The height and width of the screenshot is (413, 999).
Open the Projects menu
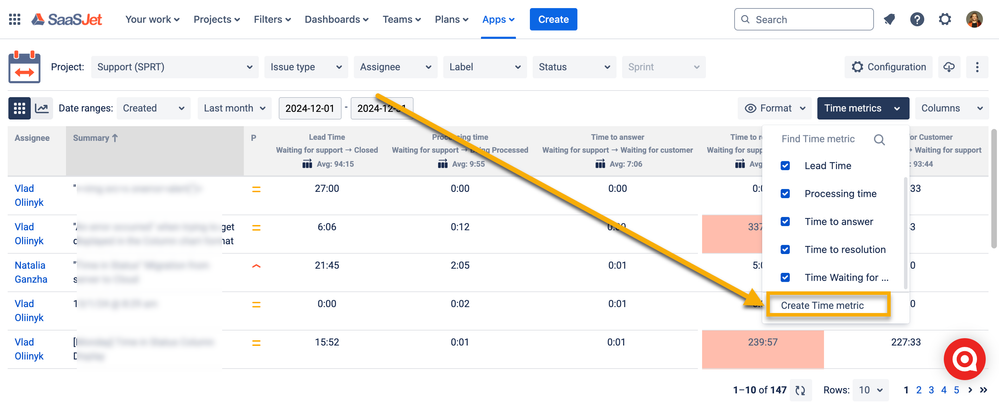217,20
